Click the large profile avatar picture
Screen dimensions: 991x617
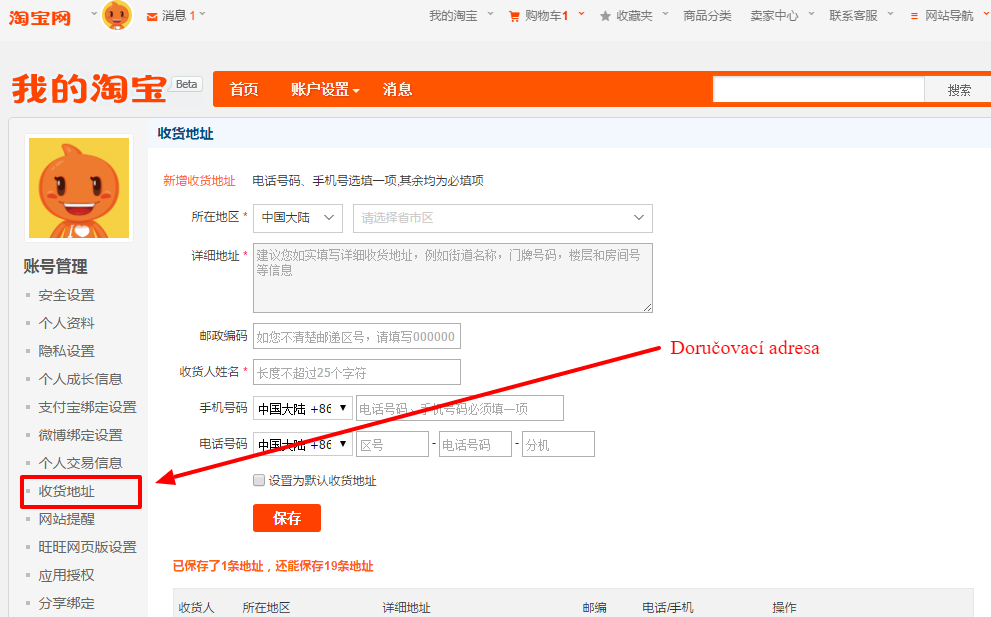pos(79,188)
